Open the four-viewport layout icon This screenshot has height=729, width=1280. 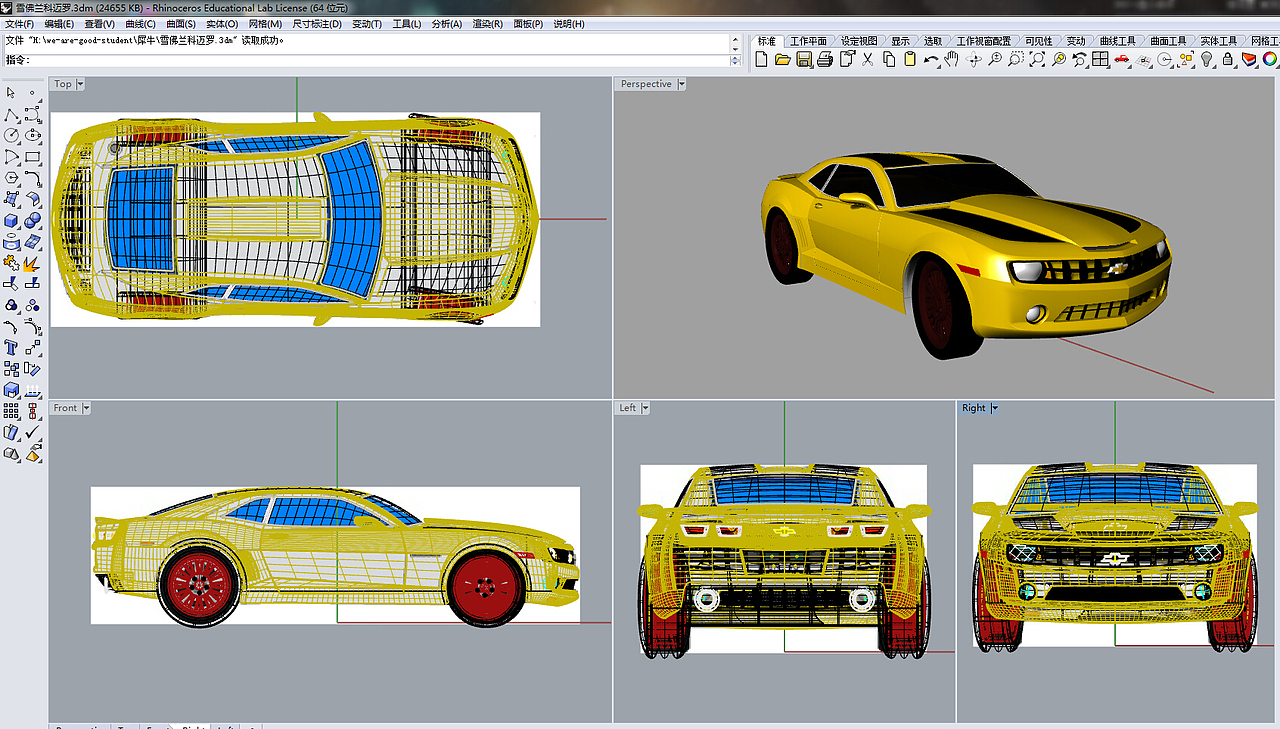[1101, 60]
